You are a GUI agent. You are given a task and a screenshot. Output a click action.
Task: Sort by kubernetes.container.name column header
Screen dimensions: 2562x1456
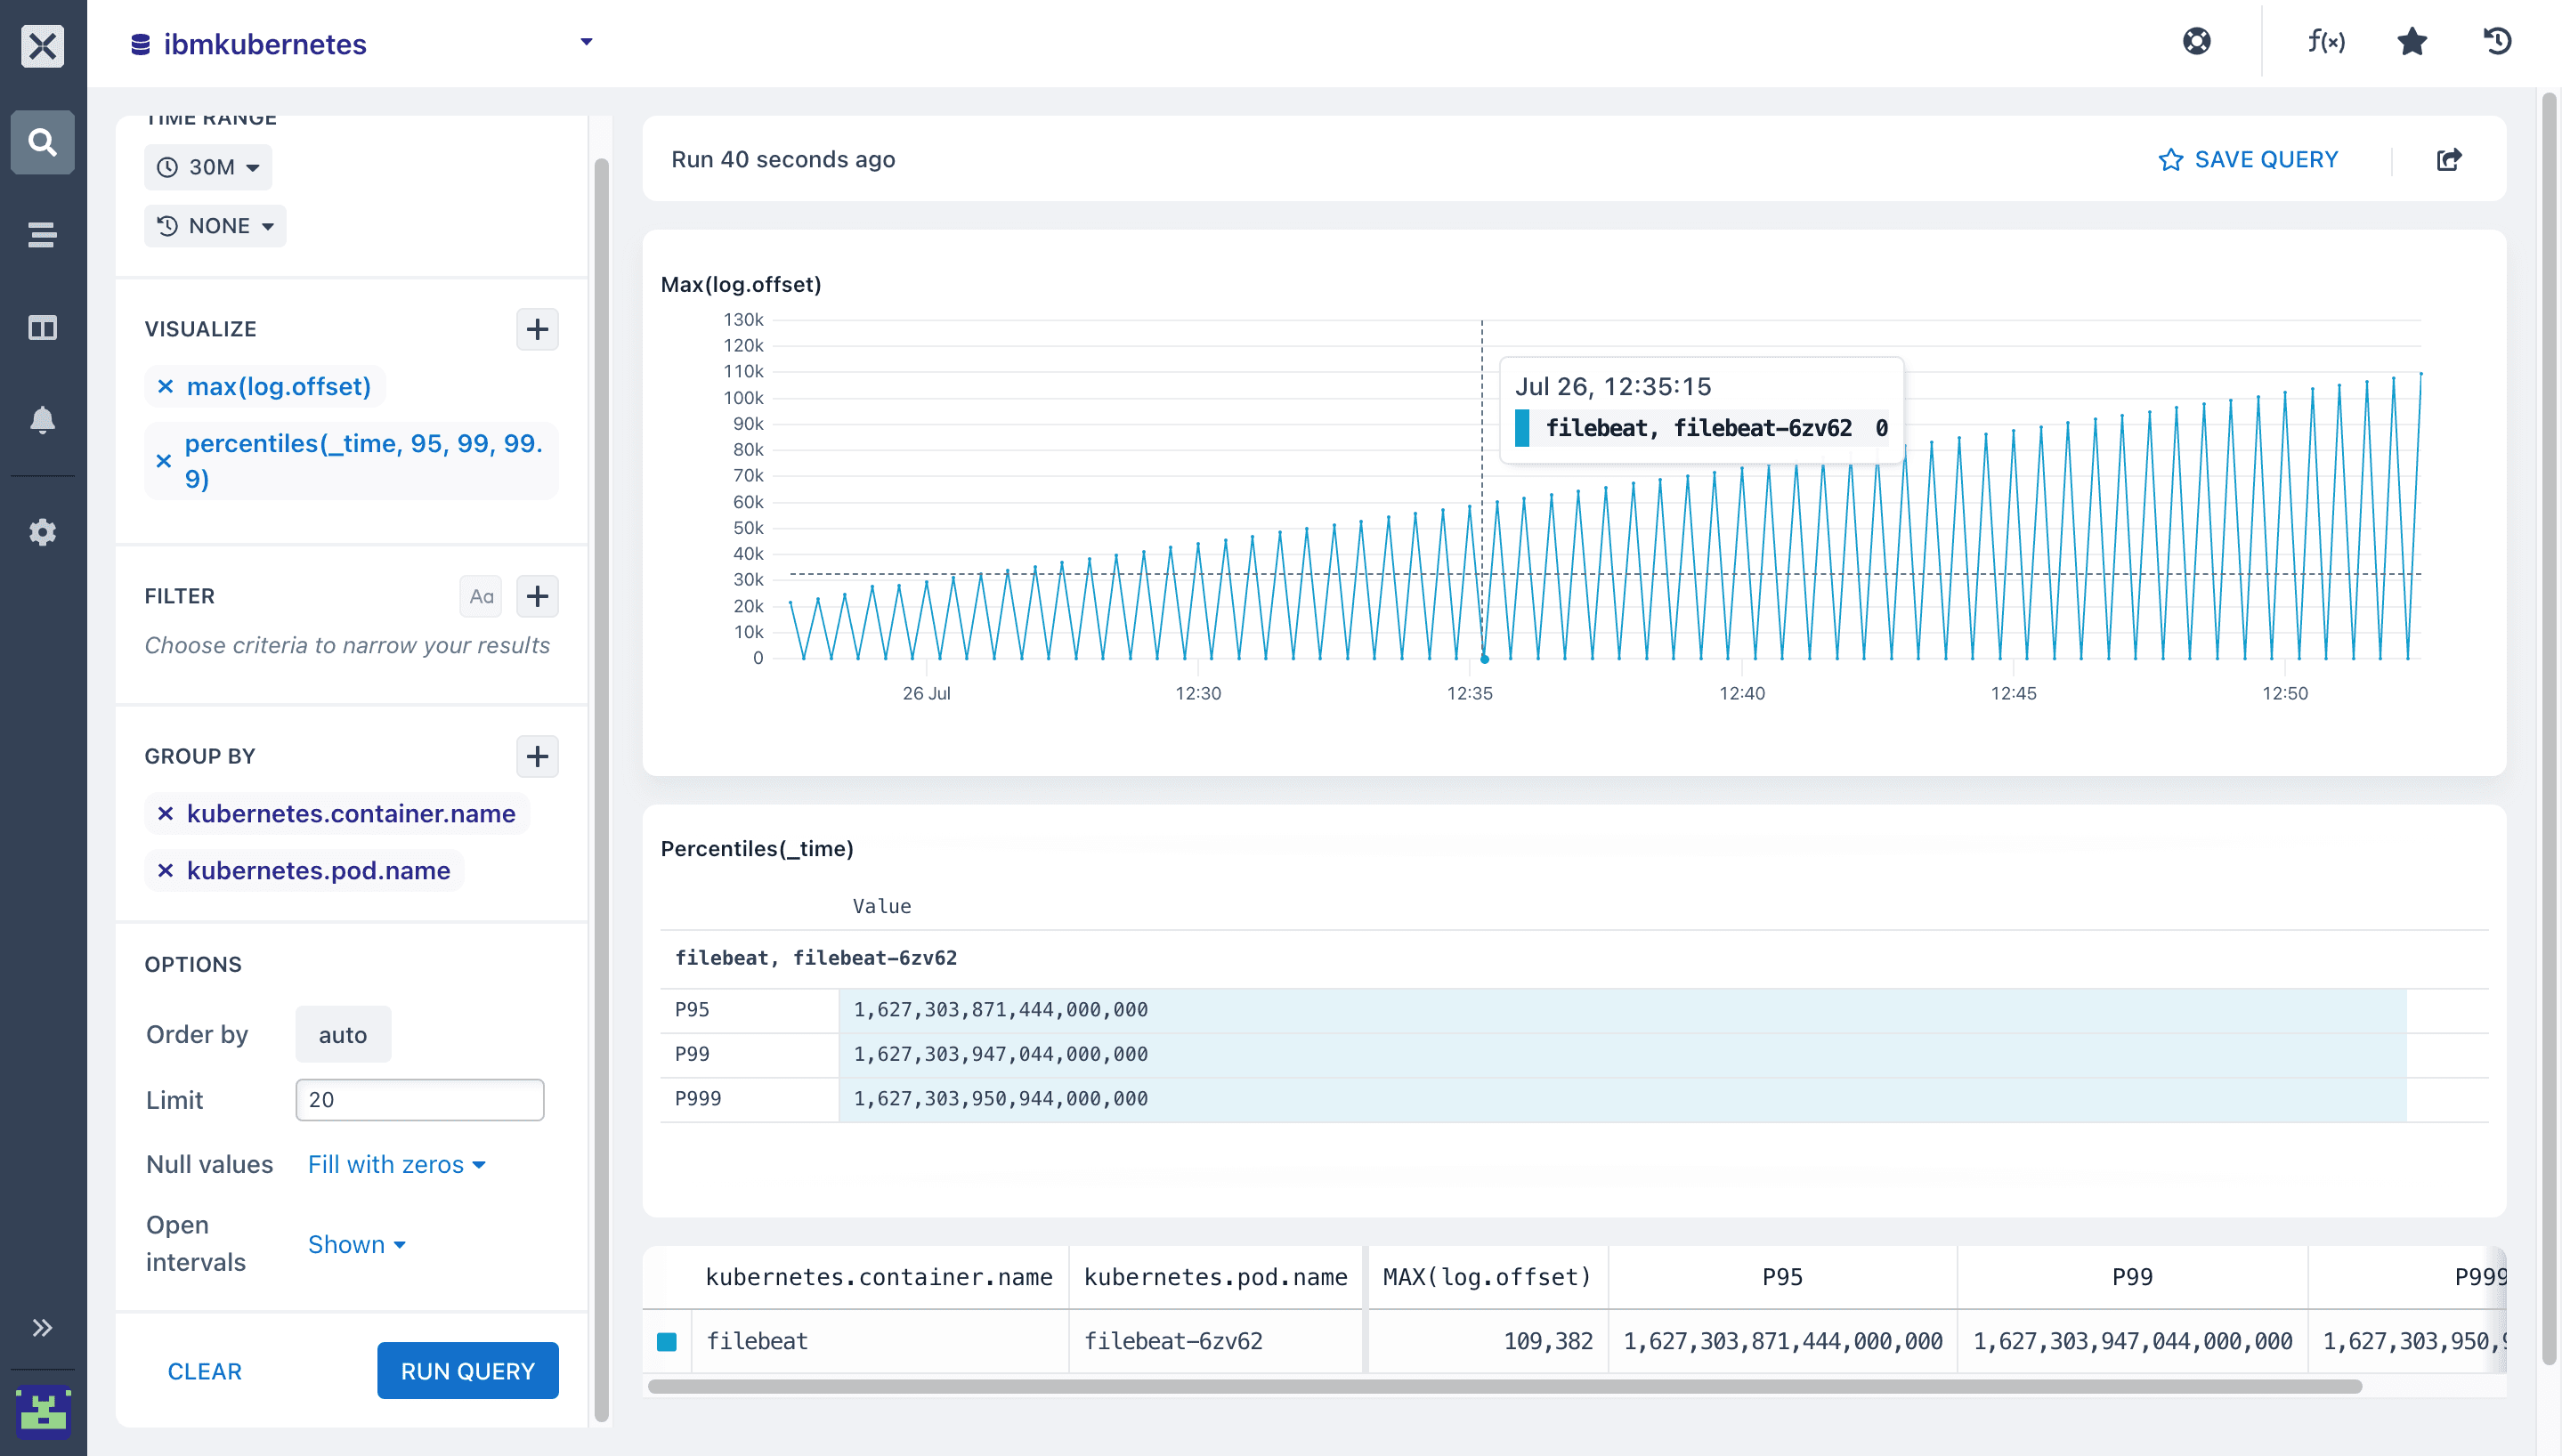(x=879, y=1277)
